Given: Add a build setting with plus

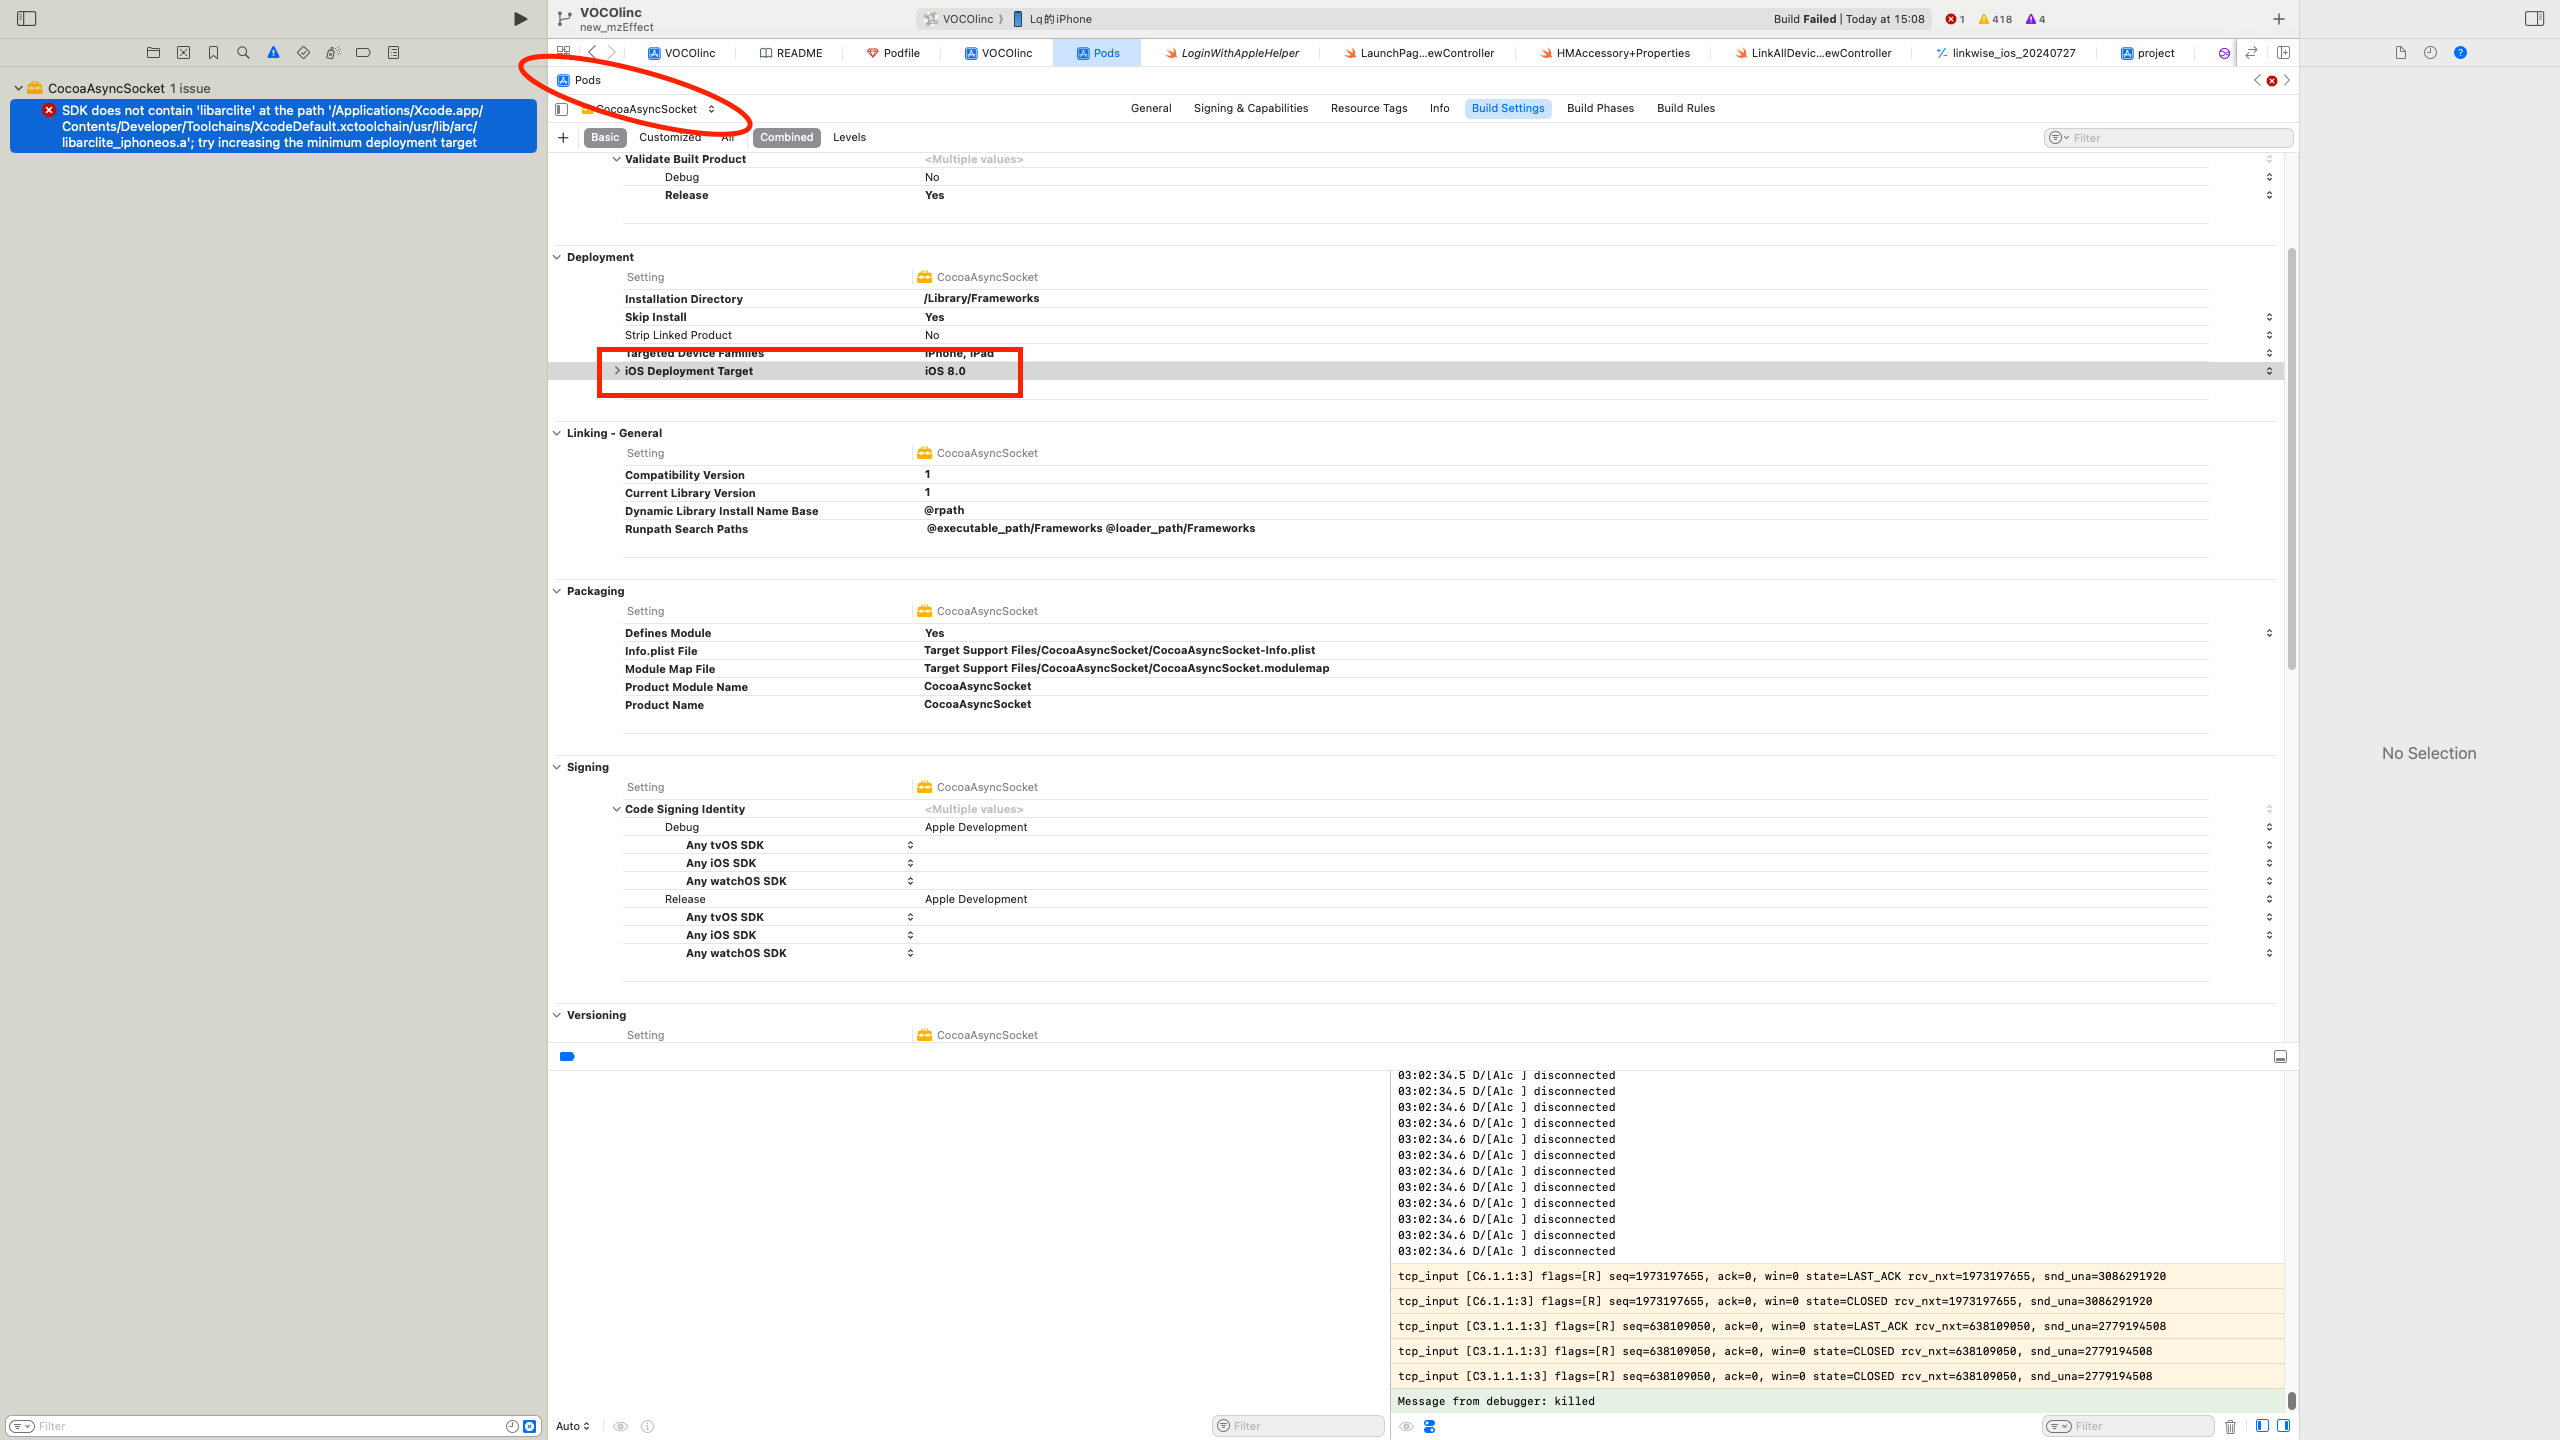Looking at the screenshot, I should click(563, 138).
